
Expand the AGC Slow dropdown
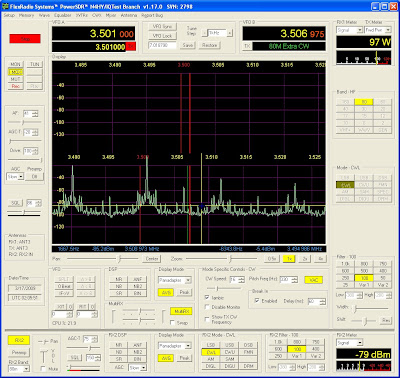tap(15, 177)
